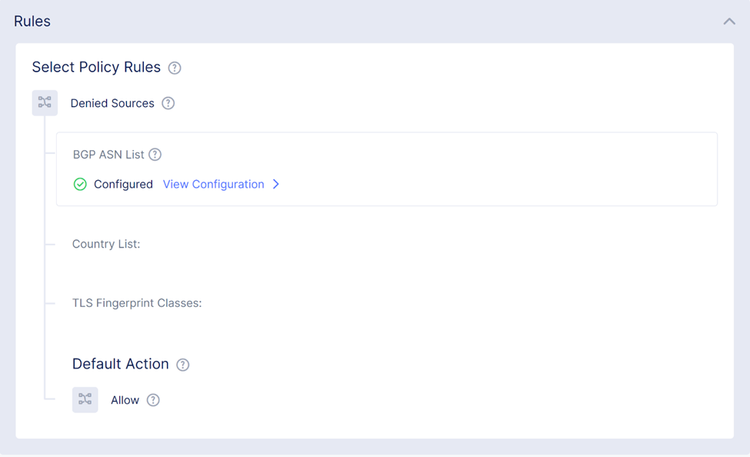
Task: Collapse the Rules section chevron
Action: pos(729,21)
